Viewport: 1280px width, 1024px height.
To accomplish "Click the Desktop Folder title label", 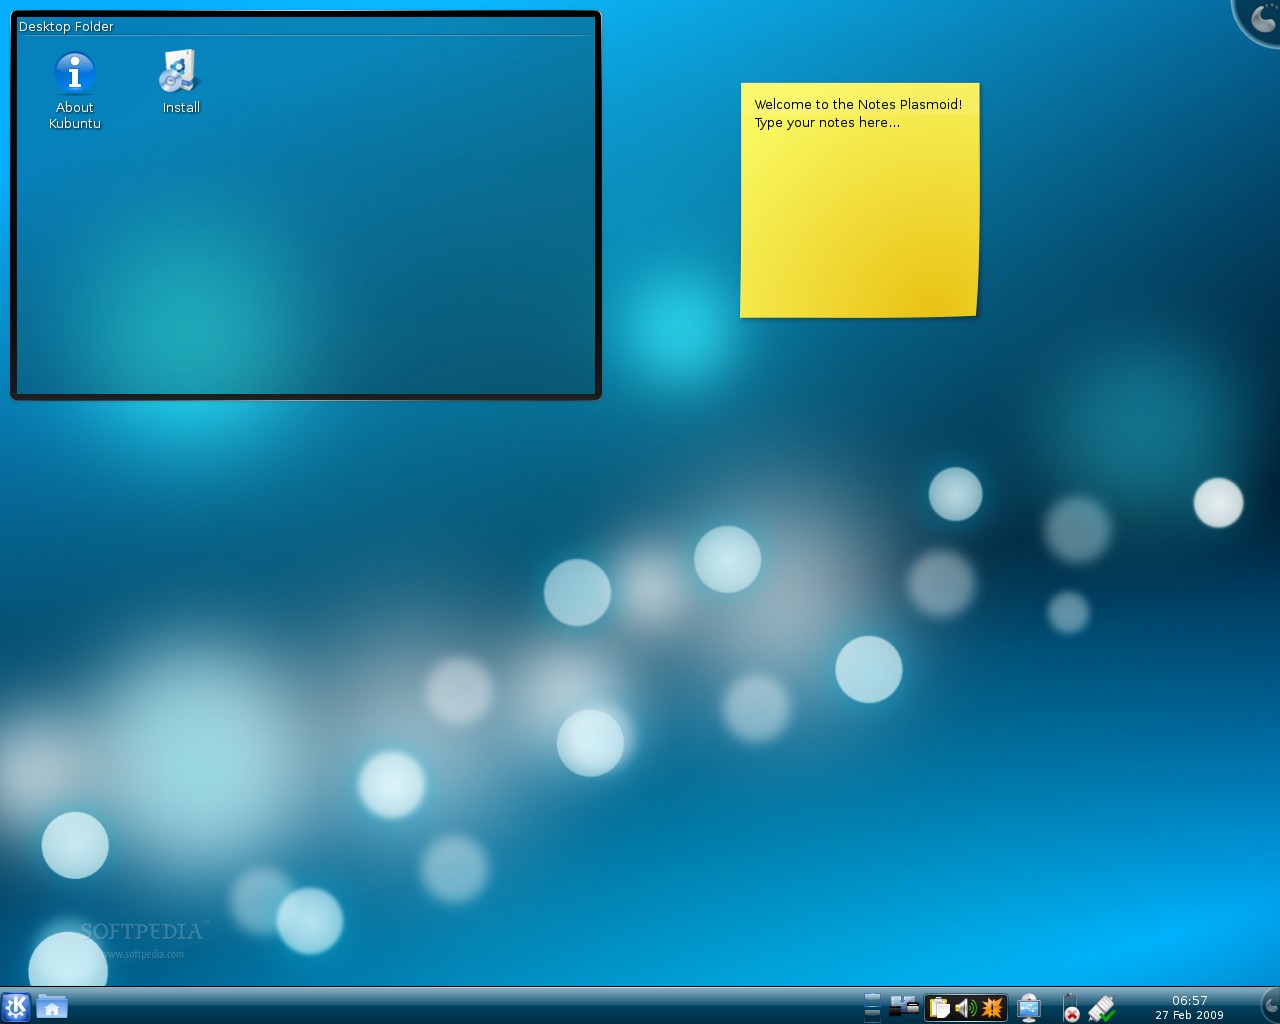I will (66, 27).
